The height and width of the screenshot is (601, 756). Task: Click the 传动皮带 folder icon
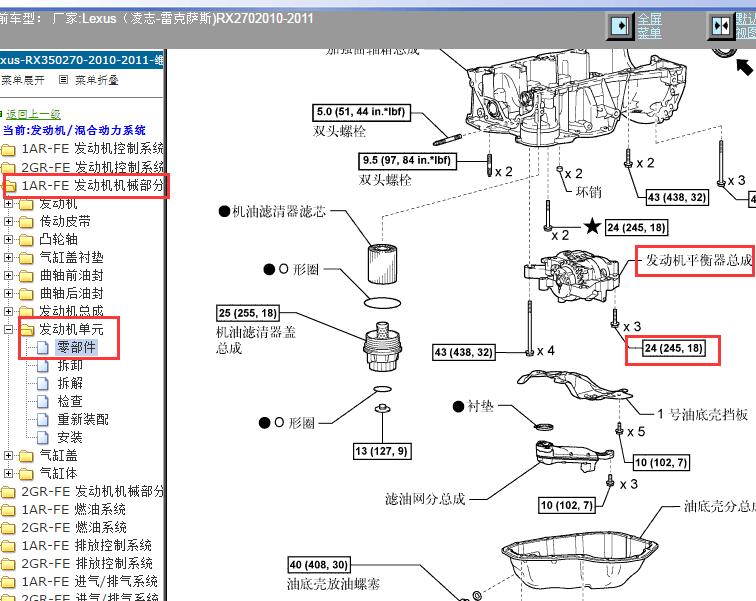click(26, 222)
